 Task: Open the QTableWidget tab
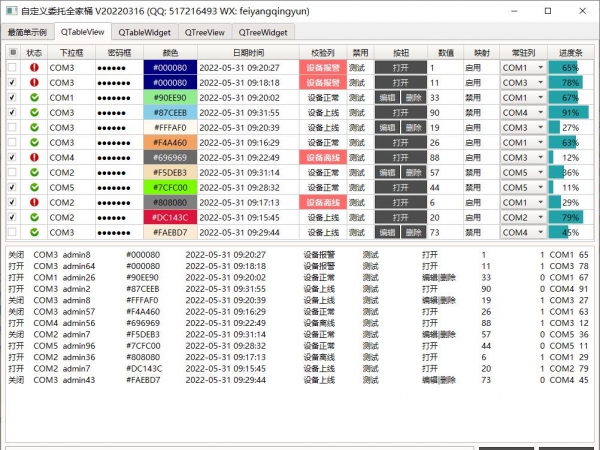coord(144,32)
